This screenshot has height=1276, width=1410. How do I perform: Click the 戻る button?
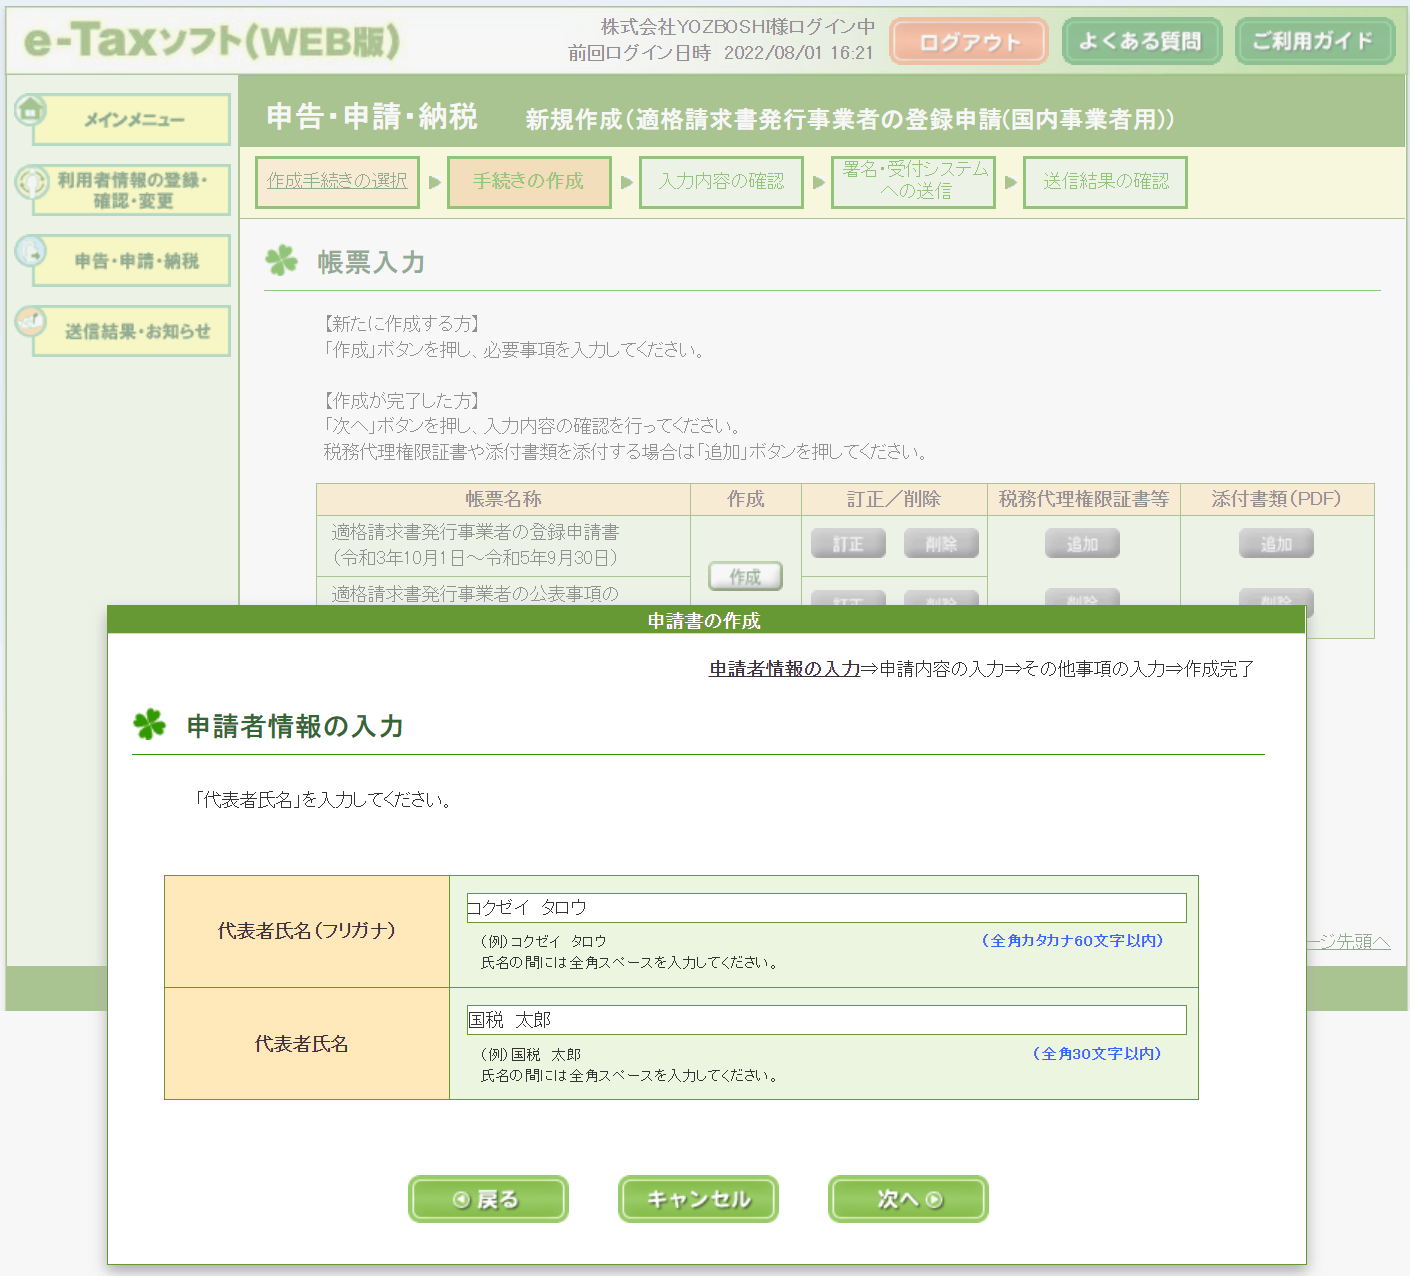pos(488,1199)
